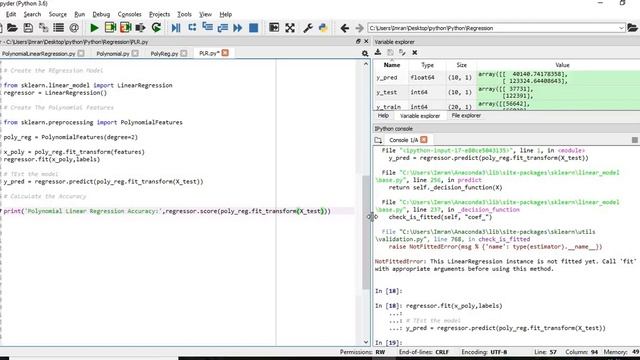Close the Polynomial.py tab
Image resolution: width=640 pixels, height=360 pixels.
(x=135, y=53)
